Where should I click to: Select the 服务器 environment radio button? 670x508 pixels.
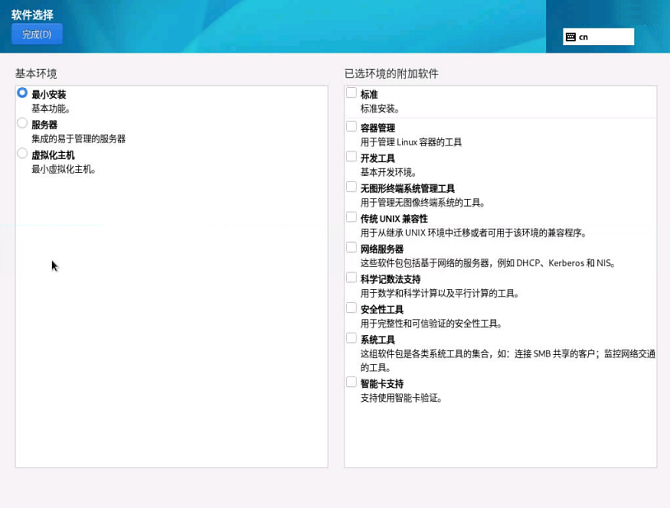point(22,124)
